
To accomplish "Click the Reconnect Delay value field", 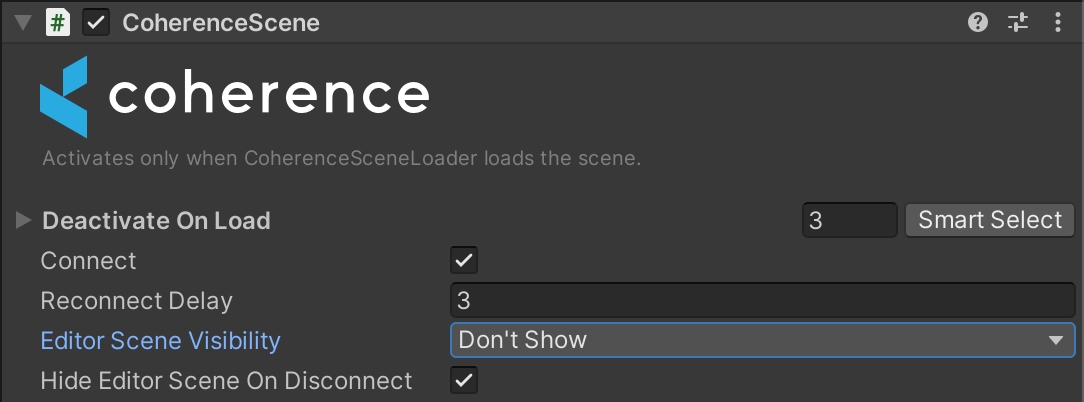I will (x=762, y=300).
